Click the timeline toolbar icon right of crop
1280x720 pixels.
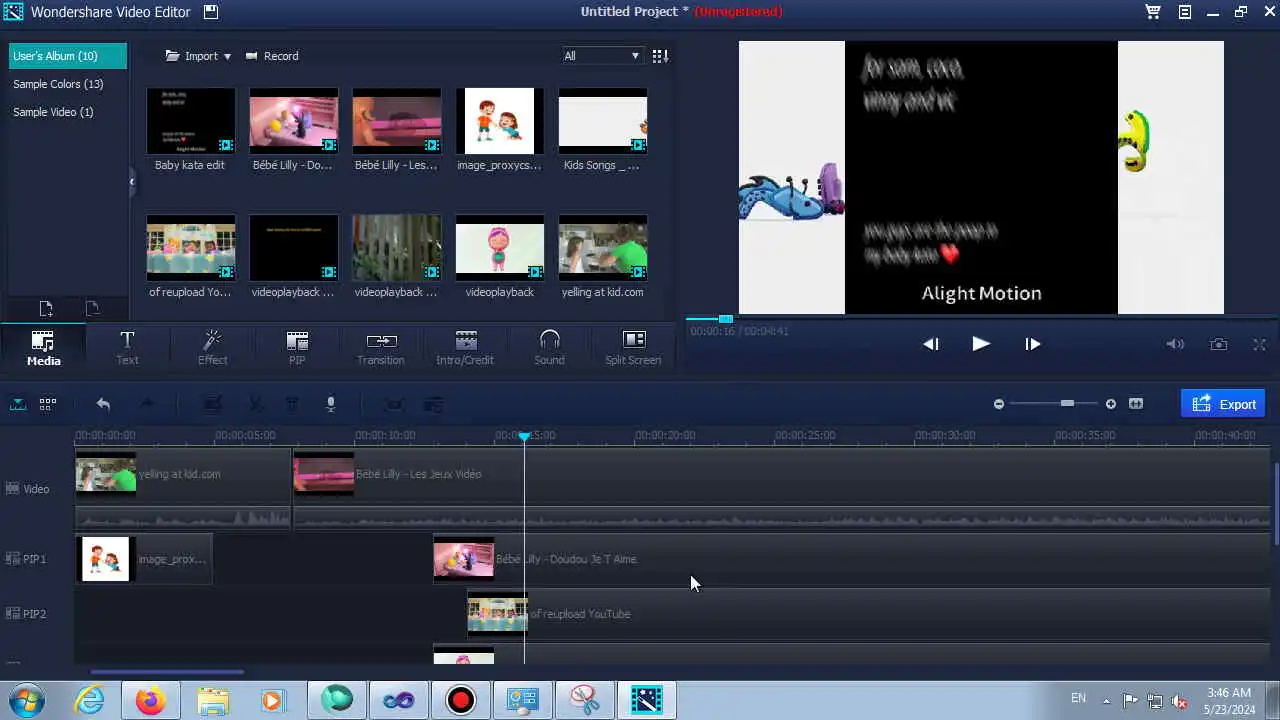[433, 404]
